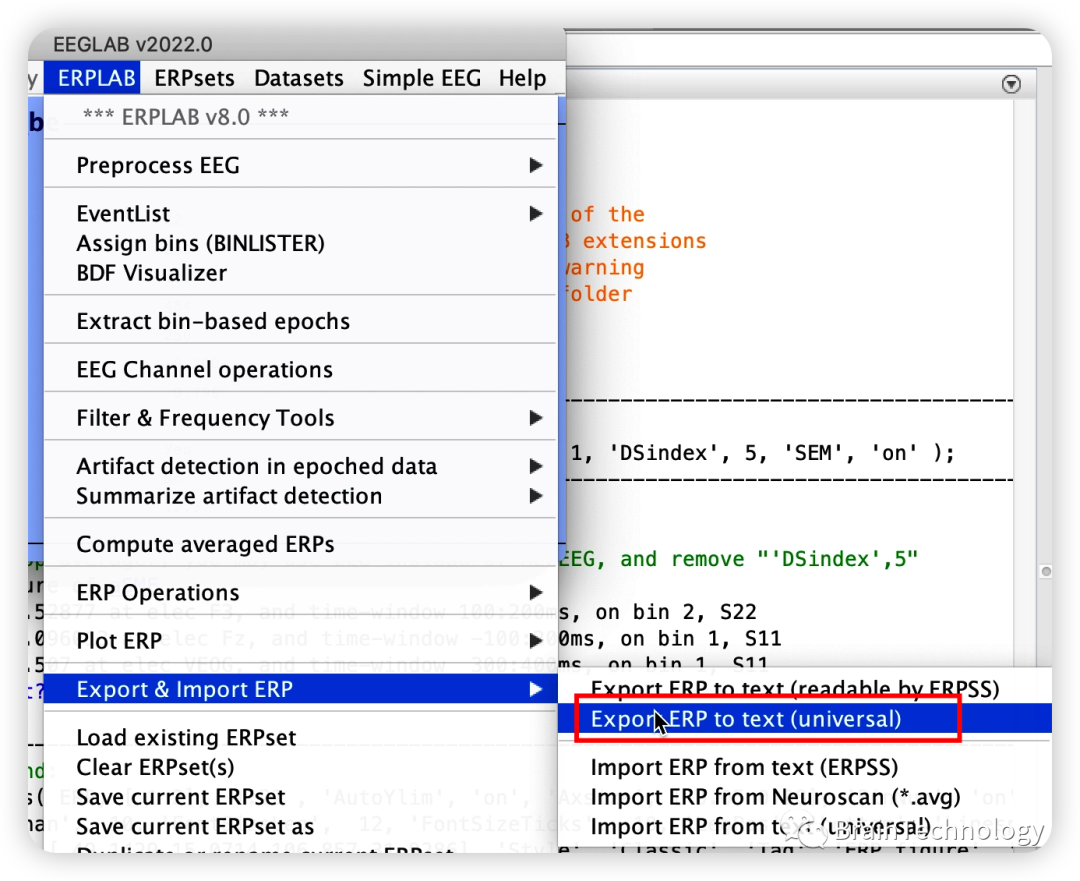Screen dimensions: 1080x881
Task: Choose Extract bin-based epochs
Action: 213,322
